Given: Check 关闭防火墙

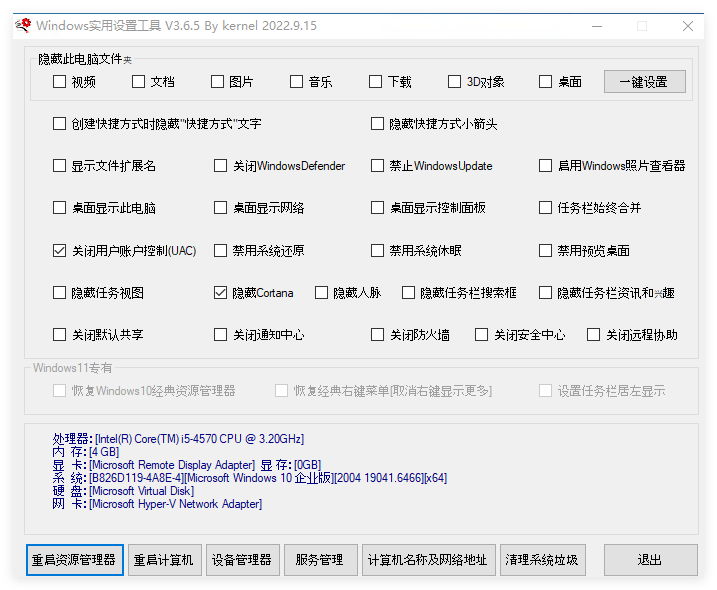Looking at the screenshot, I should [x=377, y=335].
